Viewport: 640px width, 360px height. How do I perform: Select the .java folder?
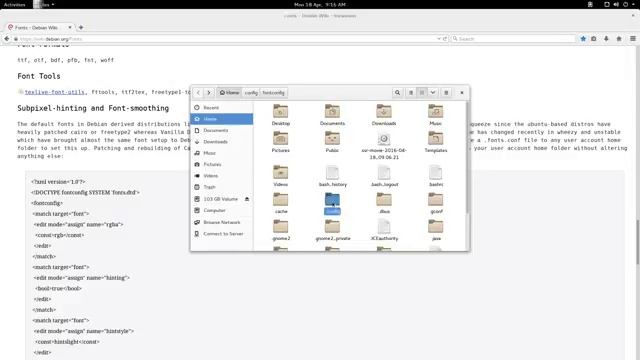click(436, 227)
